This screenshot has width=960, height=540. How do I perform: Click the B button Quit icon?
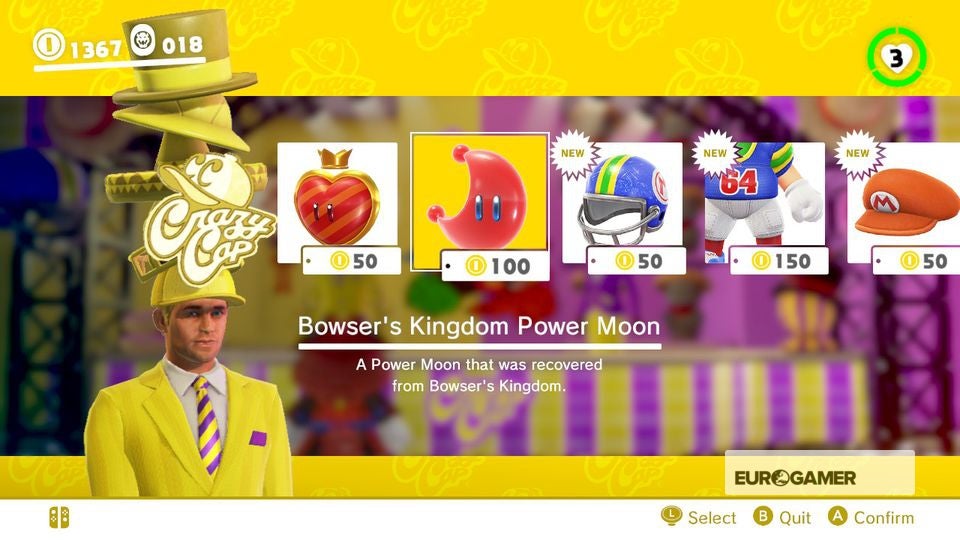763,516
